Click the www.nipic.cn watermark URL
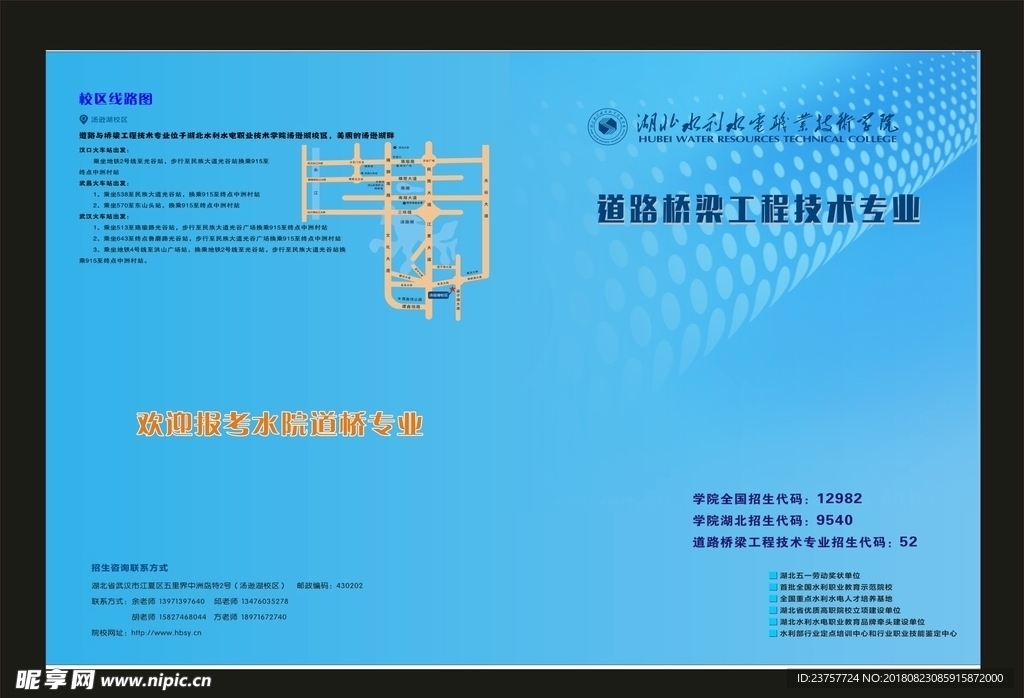1024x698 pixels. 156,681
